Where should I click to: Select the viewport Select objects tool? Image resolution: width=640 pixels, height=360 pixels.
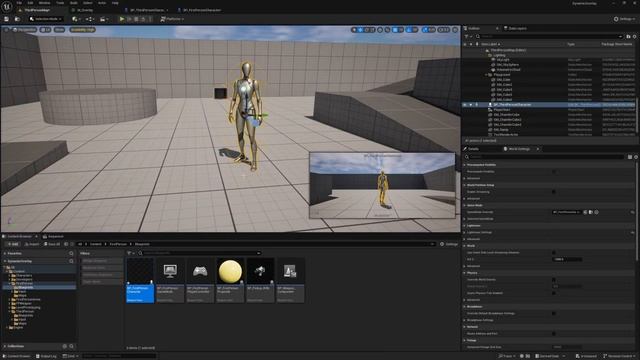354,30
